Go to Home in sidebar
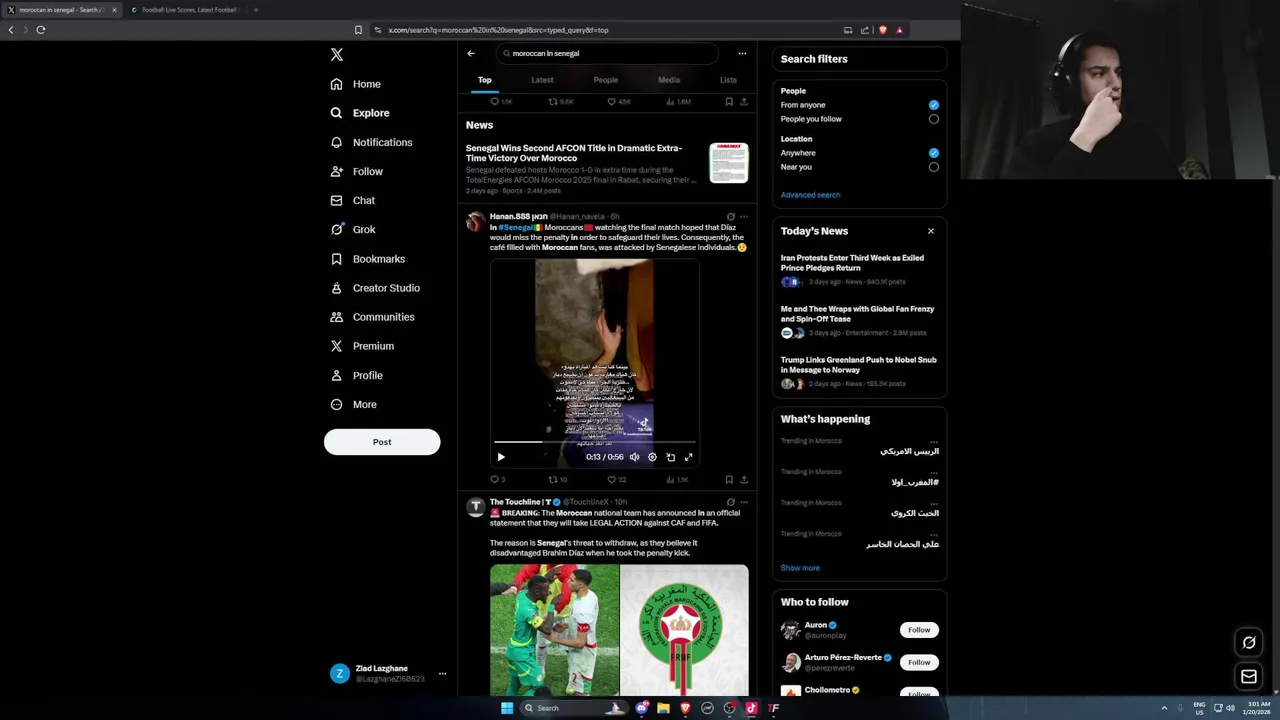The width and height of the screenshot is (1280, 720). [356, 84]
